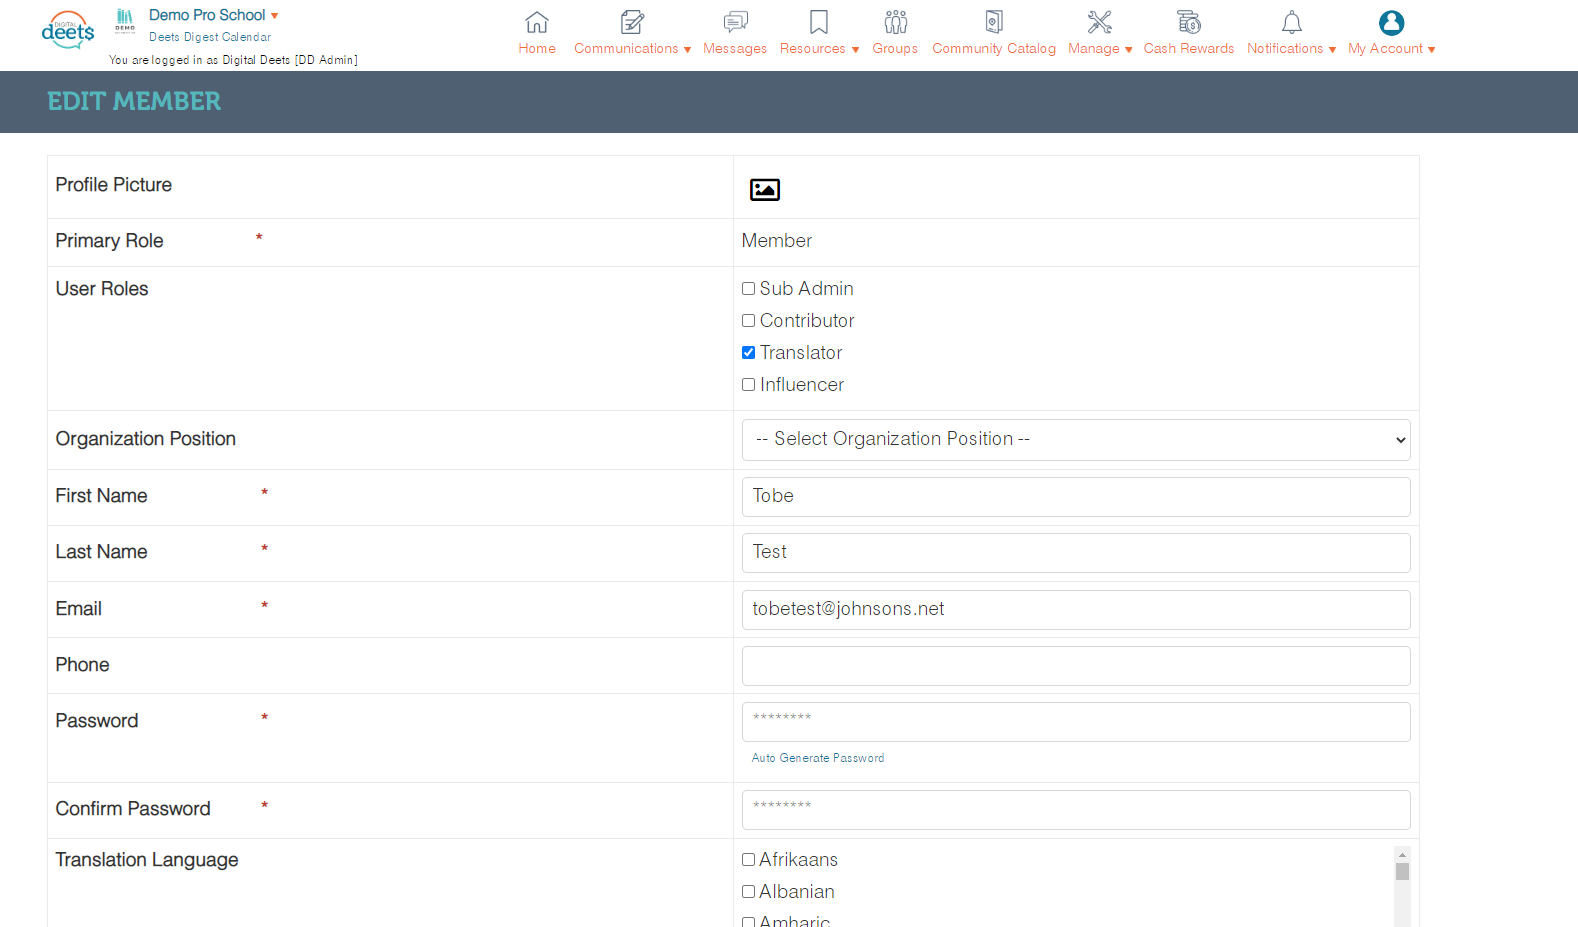Click the 'Organization Position' label
The image size is (1578, 927).
pos(146,439)
